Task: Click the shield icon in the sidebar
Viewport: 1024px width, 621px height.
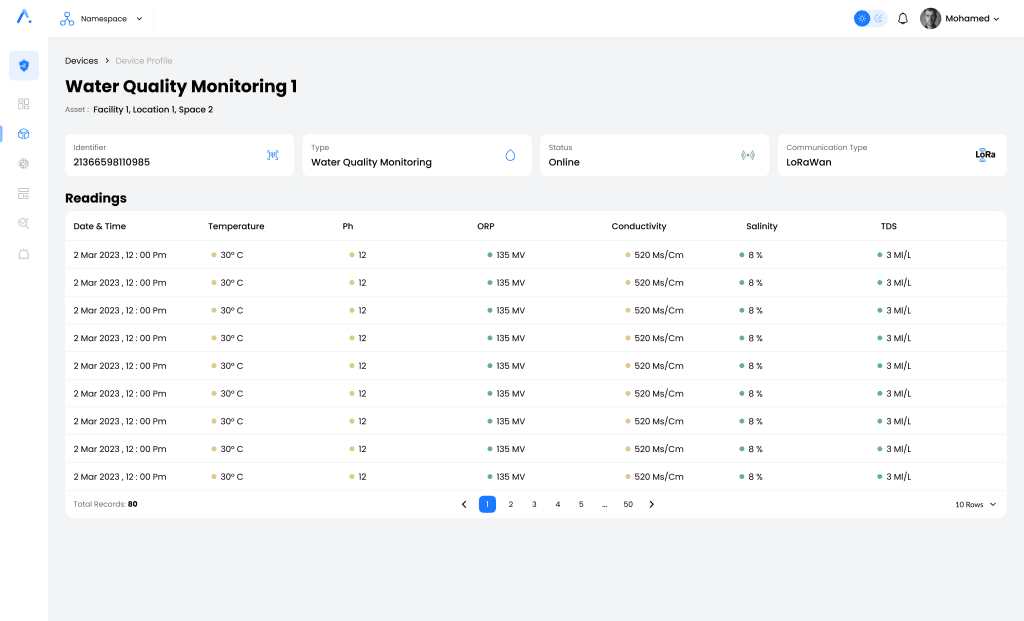Action: point(24,65)
